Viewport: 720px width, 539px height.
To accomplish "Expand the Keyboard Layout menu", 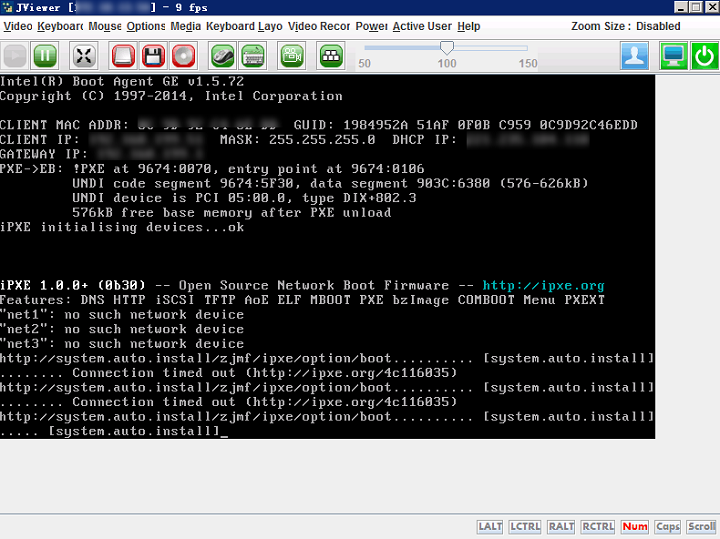I will coord(244,26).
